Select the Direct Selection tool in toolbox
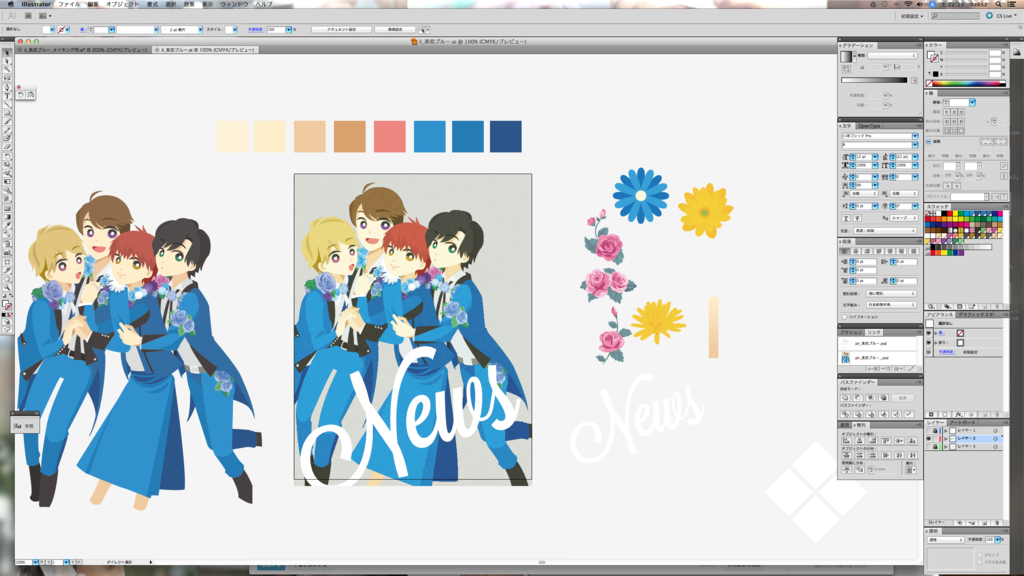Image resolution: width=1024 pixels, height=576 pixels. [7, 62]
